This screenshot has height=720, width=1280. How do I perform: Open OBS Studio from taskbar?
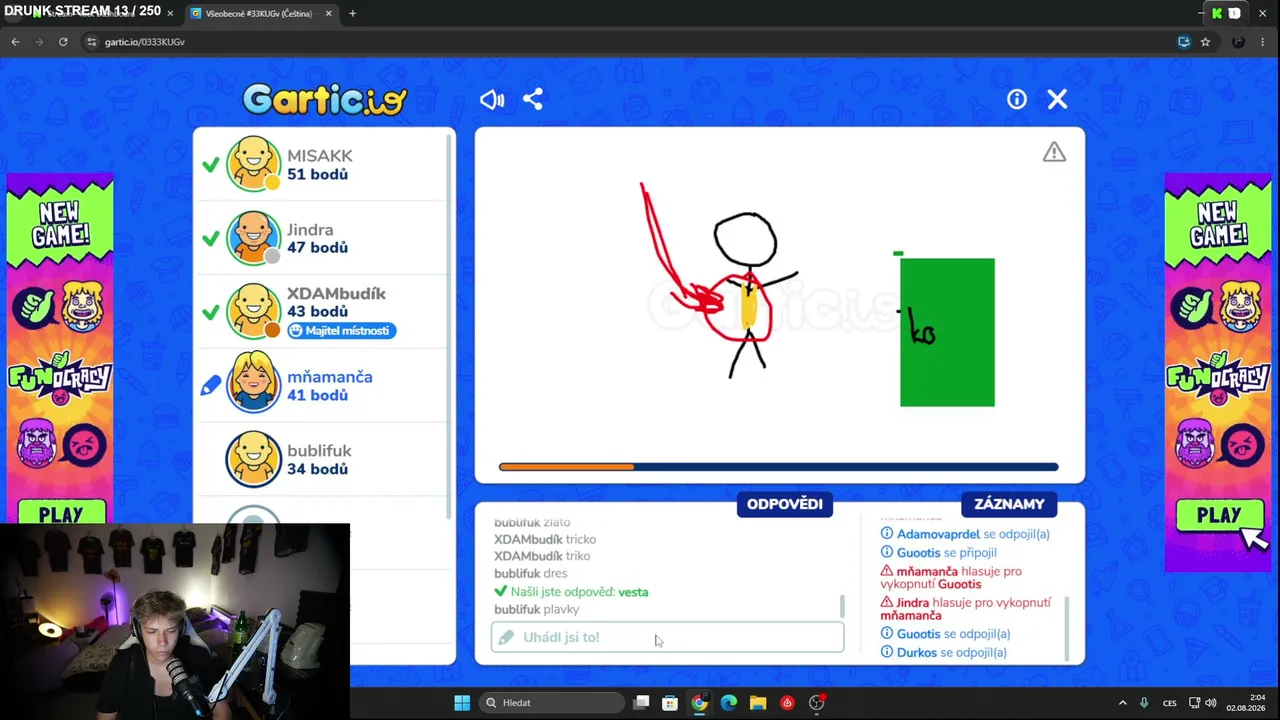point(817,703)
